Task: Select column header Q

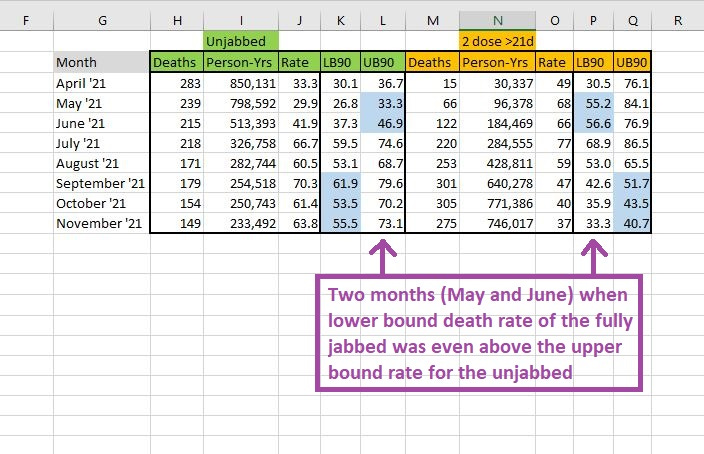Action: tap(633, 21)
